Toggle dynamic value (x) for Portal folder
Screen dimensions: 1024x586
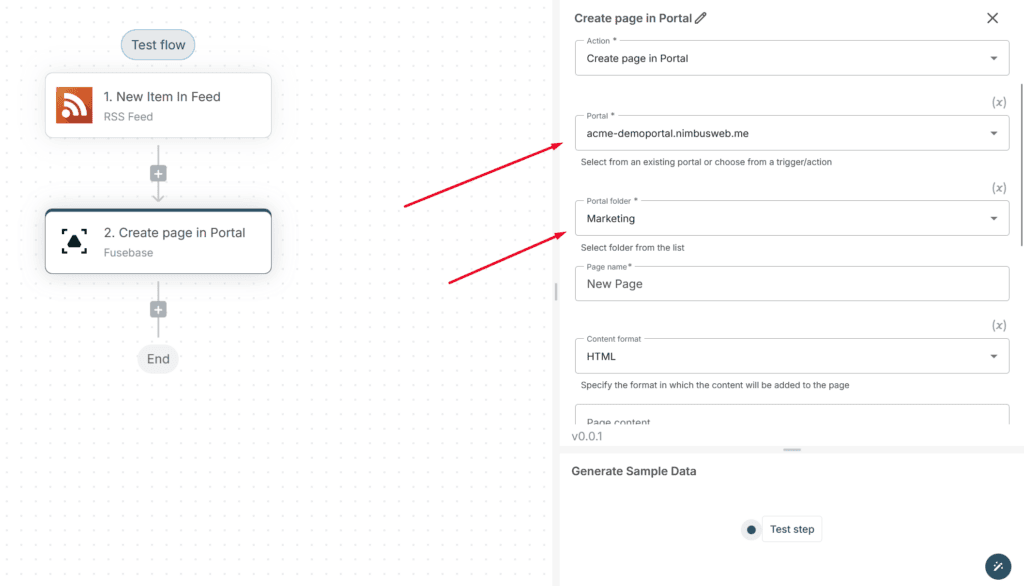pos(999,188)
